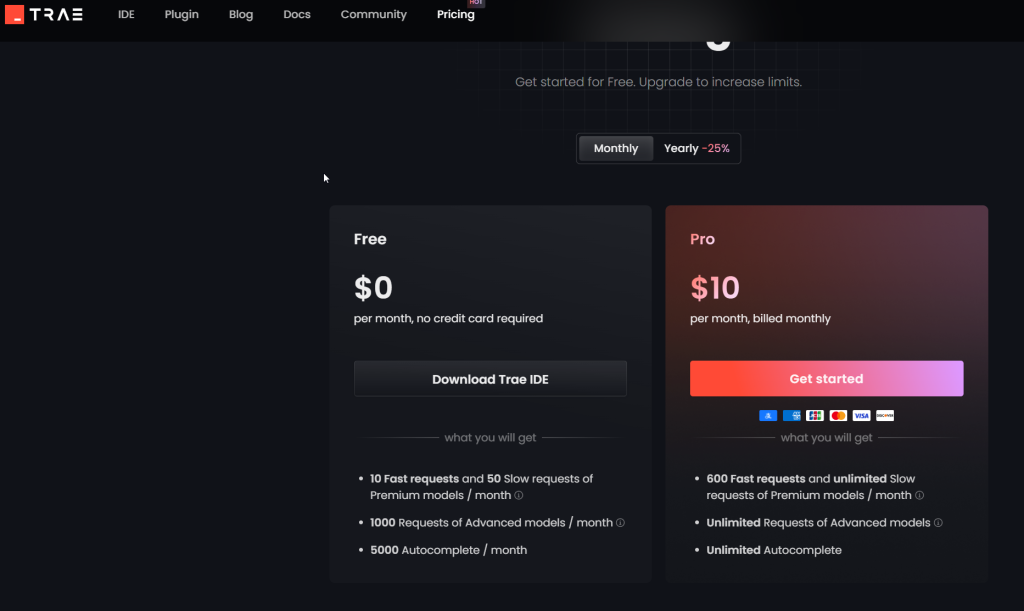The height and width of the screenshot is (611, 1024).
Task: Open the Community menu
Action: pos(374,14)
